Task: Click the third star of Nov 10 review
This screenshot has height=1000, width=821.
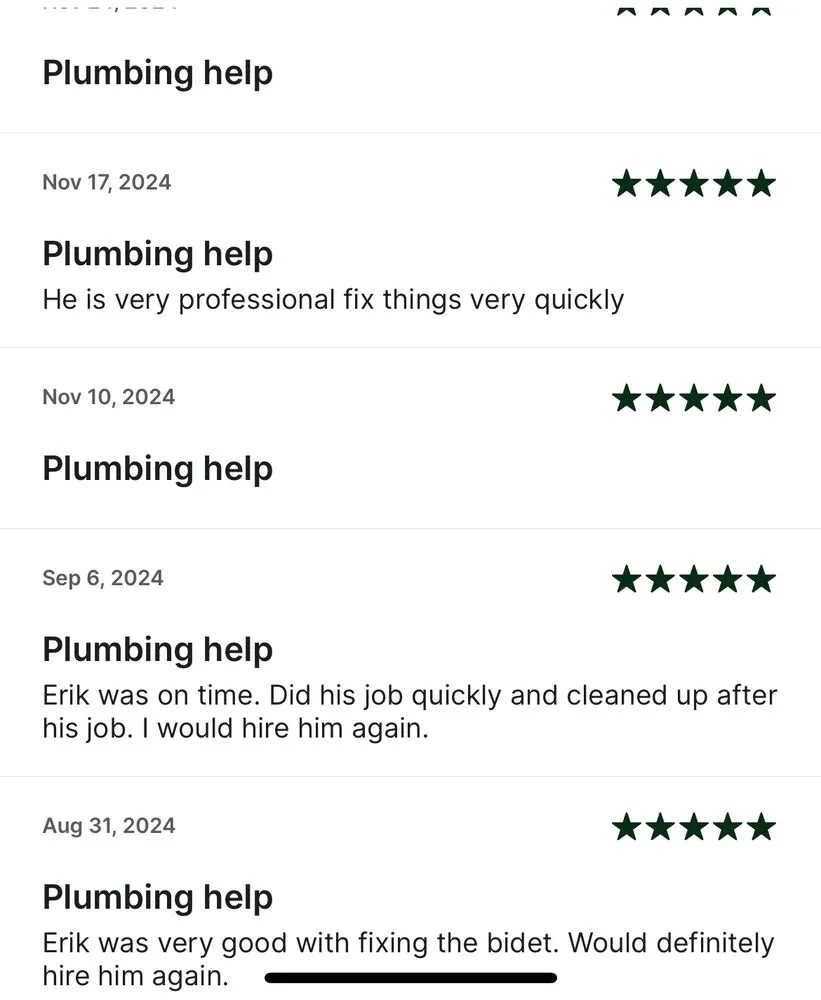Action: click(694, 398)
